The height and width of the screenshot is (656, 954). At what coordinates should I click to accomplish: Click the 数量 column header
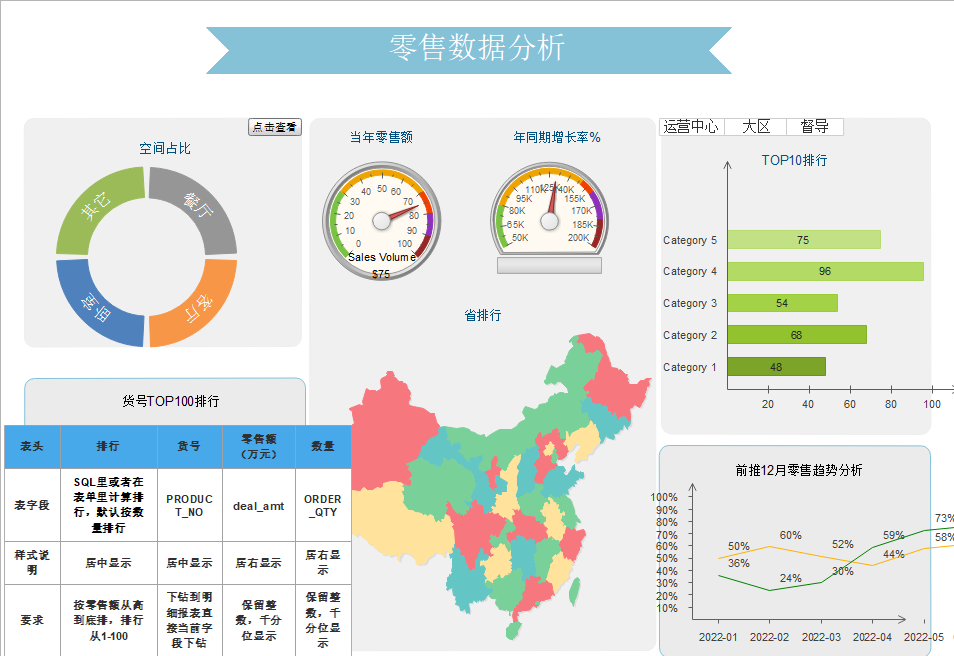(322, 447)
